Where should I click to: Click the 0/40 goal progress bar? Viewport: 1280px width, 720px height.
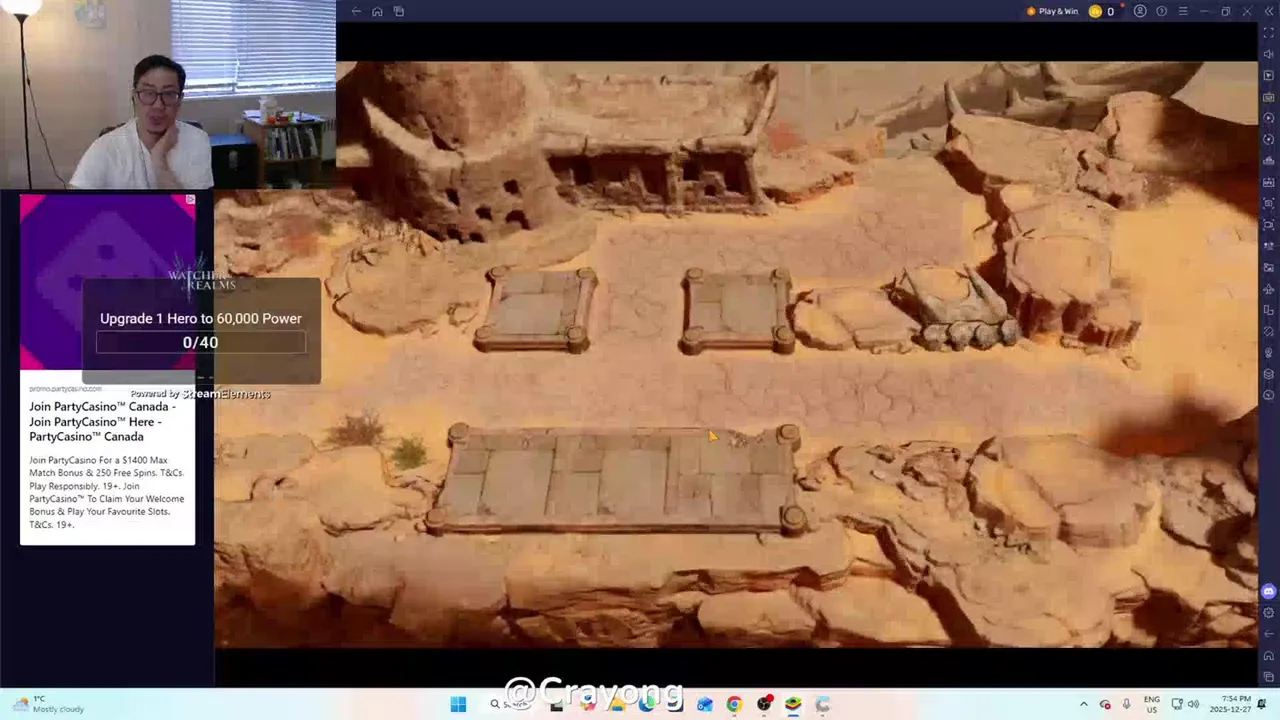pyautogui.click(x=200, y=342)
